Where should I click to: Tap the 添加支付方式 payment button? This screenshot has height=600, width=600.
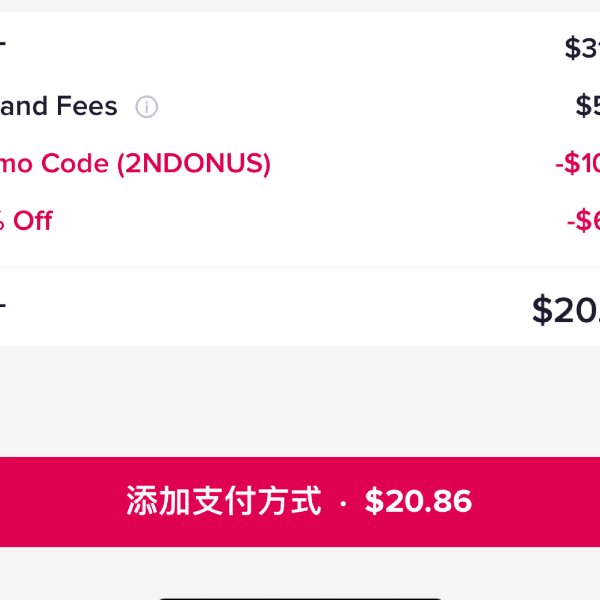pos(300,502)
